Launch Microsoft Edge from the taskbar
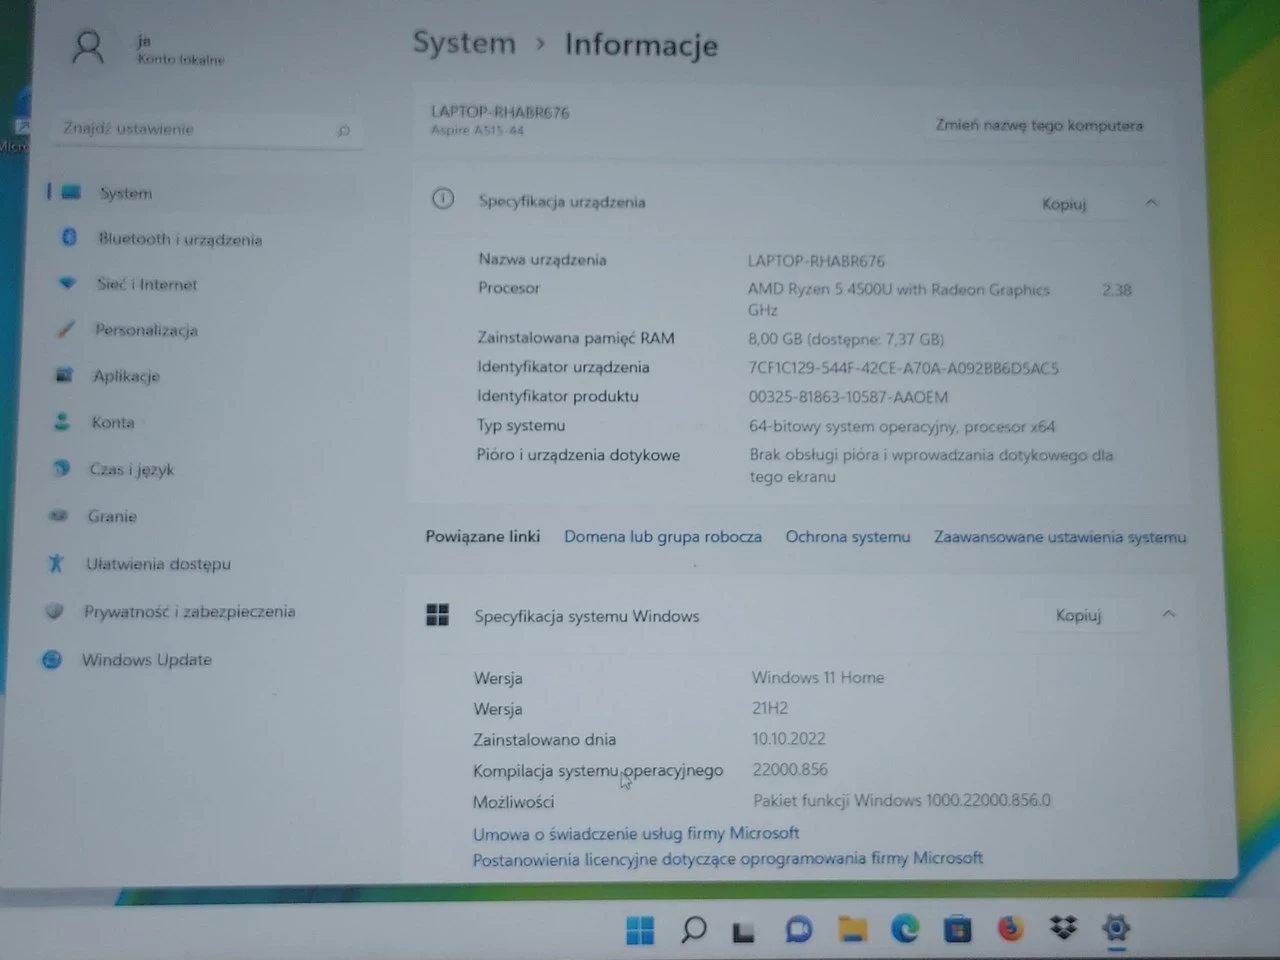The image size is (1280, 960). pyautogui.click(x=905, y=929)
